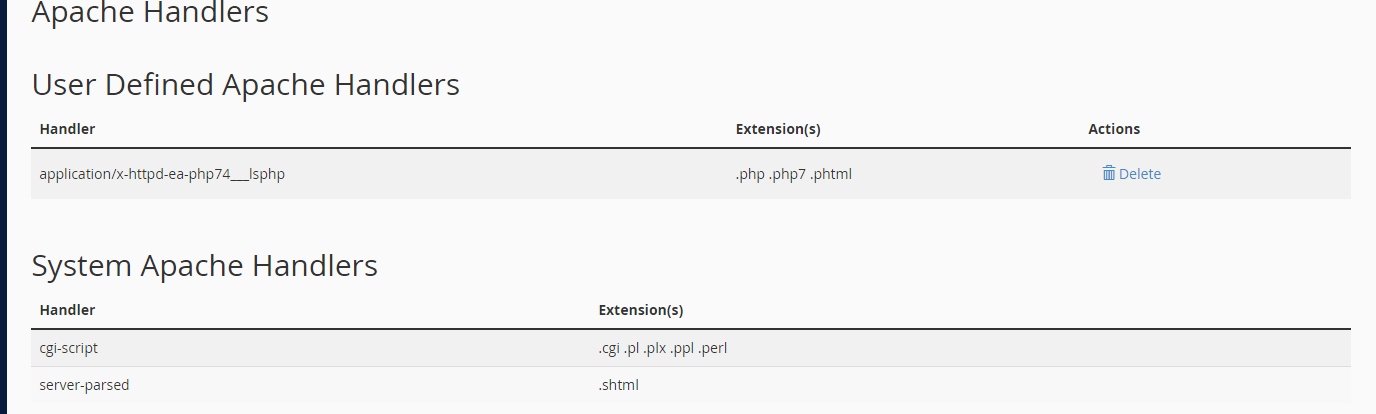This screenshot has width=1376, height=414.
Task: Click Handler header in User Defined table
Action: click(67, 129)
